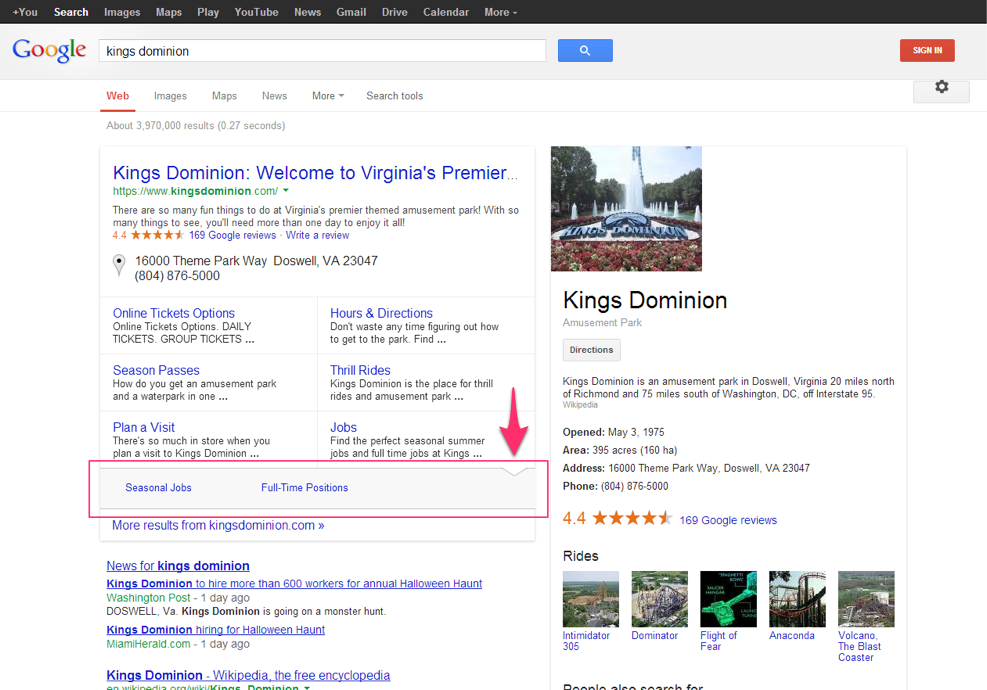The height and width of the screenshot is (690, 987).
Task: Click the Full-Time Positions link
Action: tap(305, 487)
